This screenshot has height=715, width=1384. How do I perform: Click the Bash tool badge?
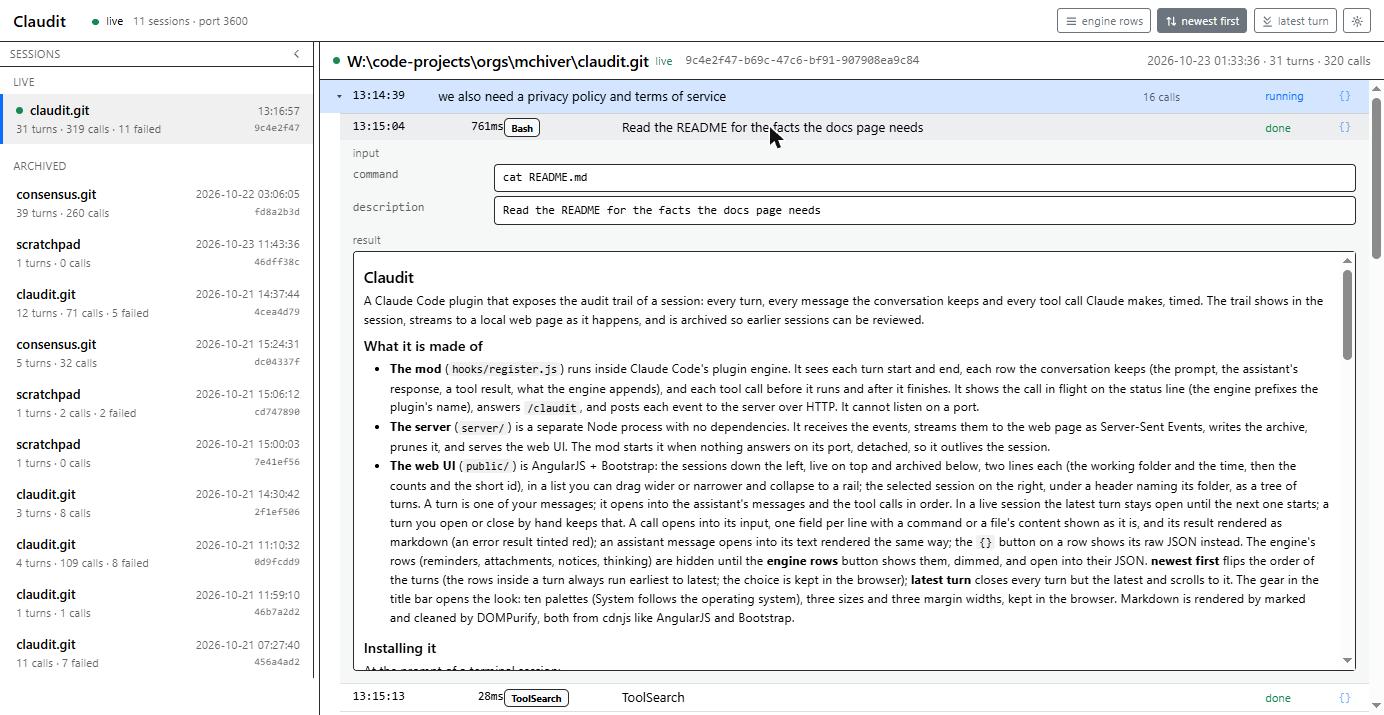click(522, 128)
